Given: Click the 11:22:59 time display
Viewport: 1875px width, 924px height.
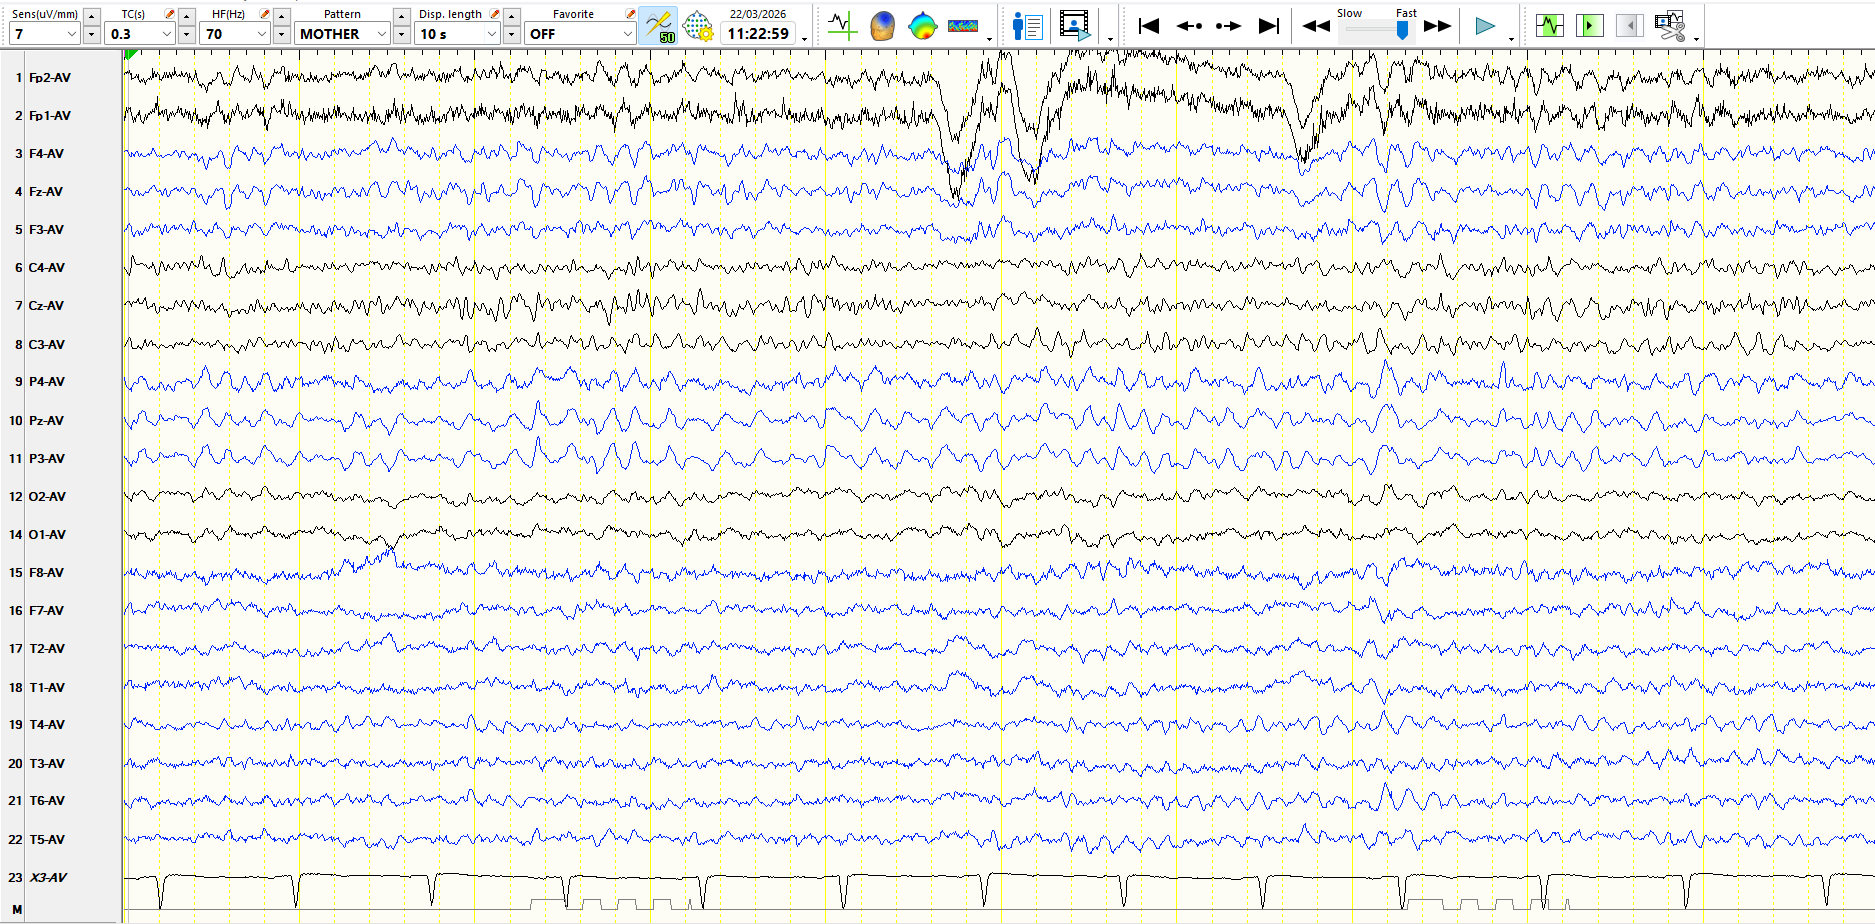Looking at the screenshot, I should pos(758,34).
